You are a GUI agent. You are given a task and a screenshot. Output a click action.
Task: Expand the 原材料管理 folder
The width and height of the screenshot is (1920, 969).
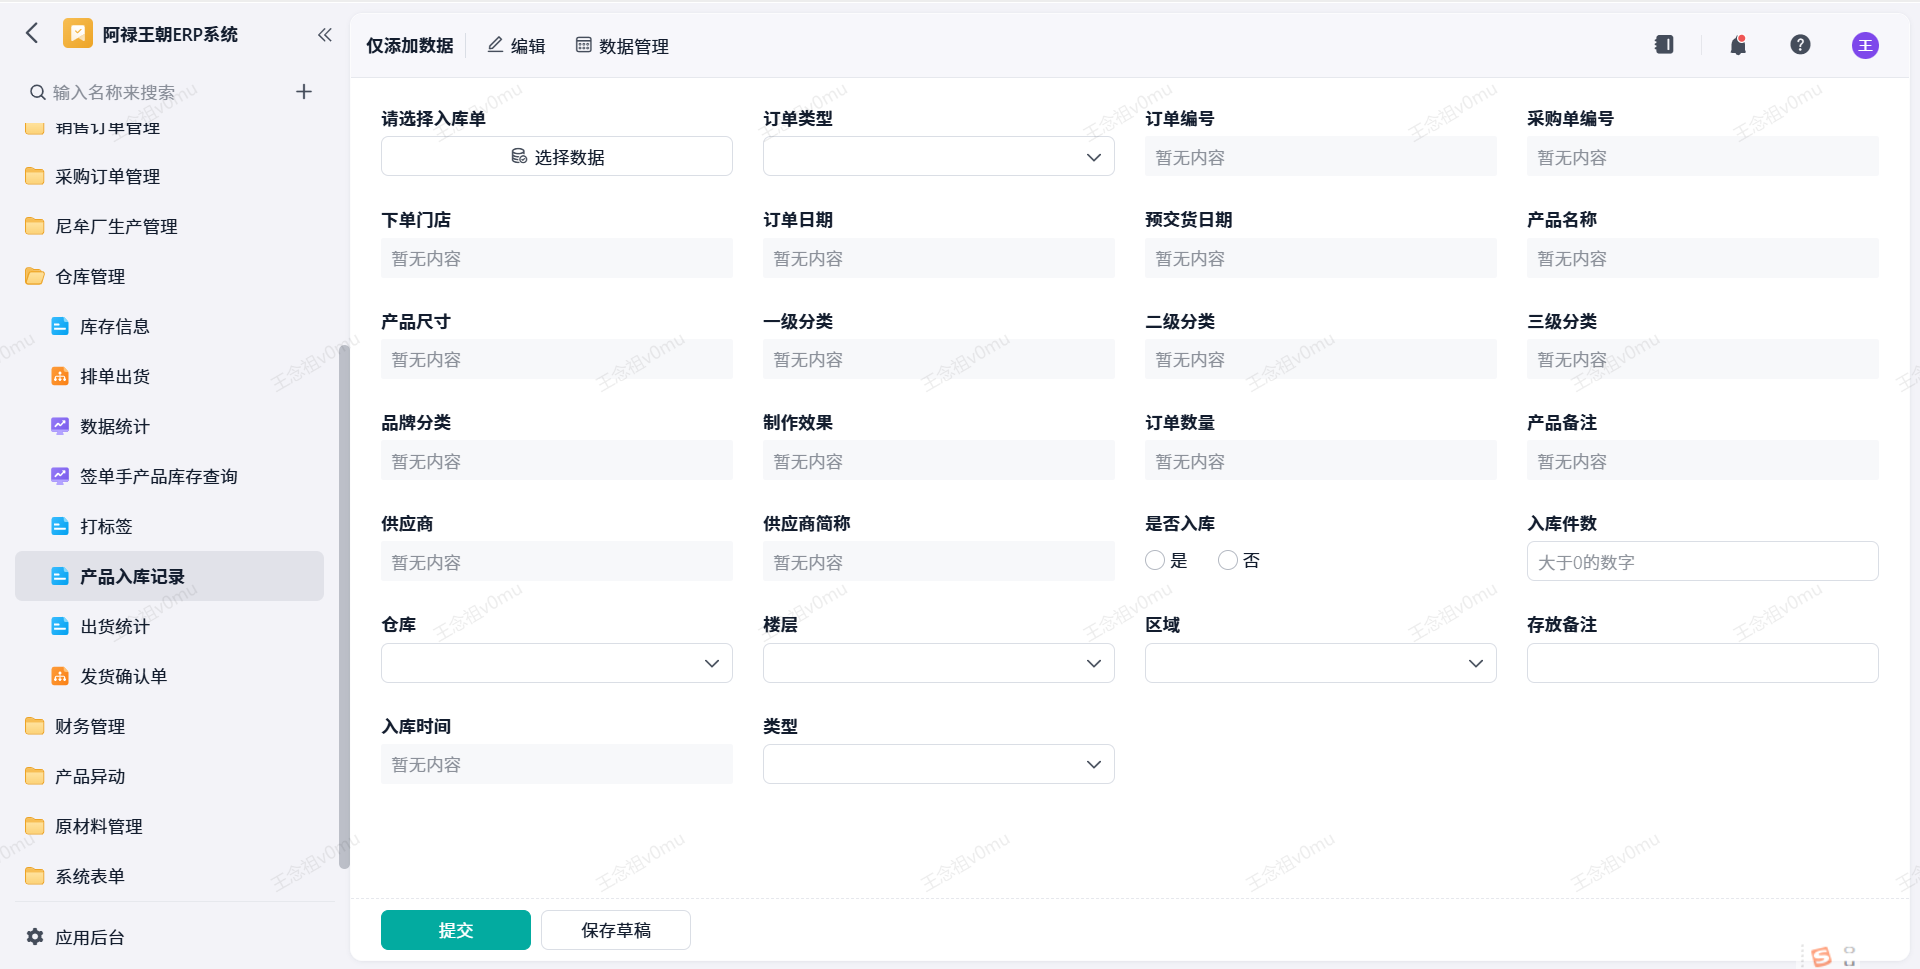tap(170, 826)
